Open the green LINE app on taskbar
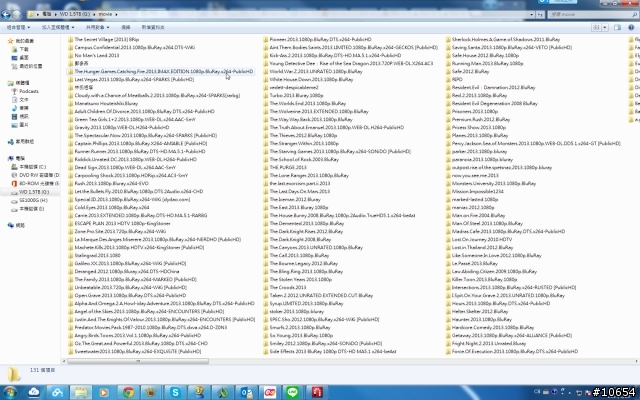Screen dimensions: 640x400 [x=292, y=392]
